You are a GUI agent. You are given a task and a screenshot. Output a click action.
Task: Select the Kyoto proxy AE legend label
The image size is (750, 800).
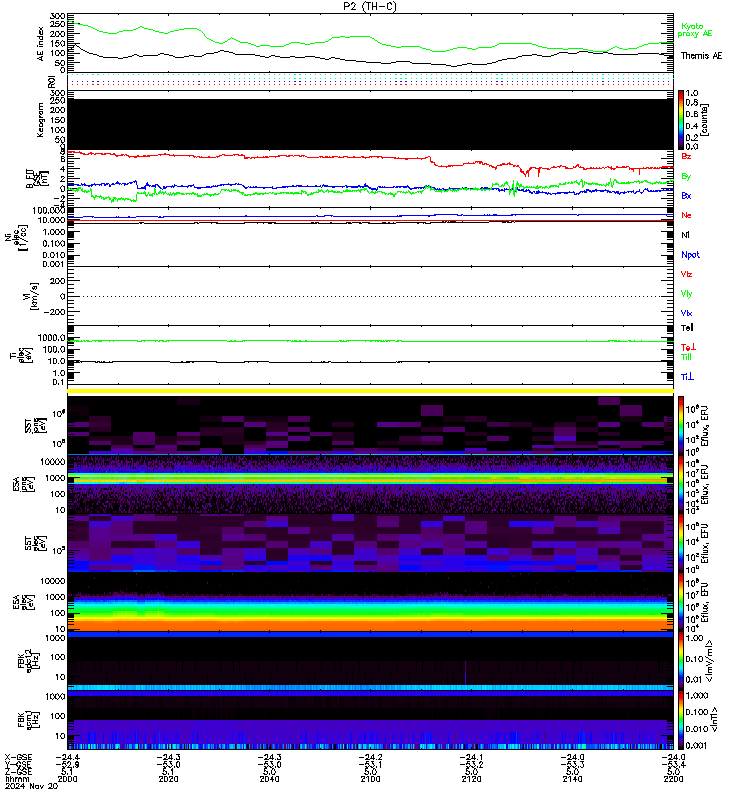pyautogui.click(x=694, y=30)
